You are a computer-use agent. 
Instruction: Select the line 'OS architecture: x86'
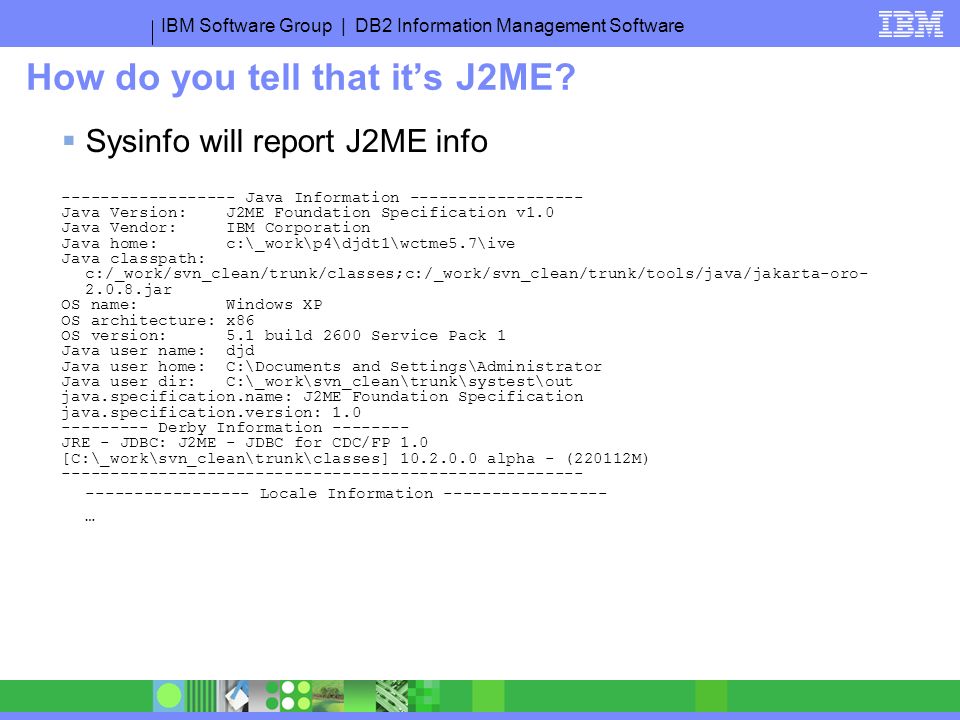[x=157, y=320]
